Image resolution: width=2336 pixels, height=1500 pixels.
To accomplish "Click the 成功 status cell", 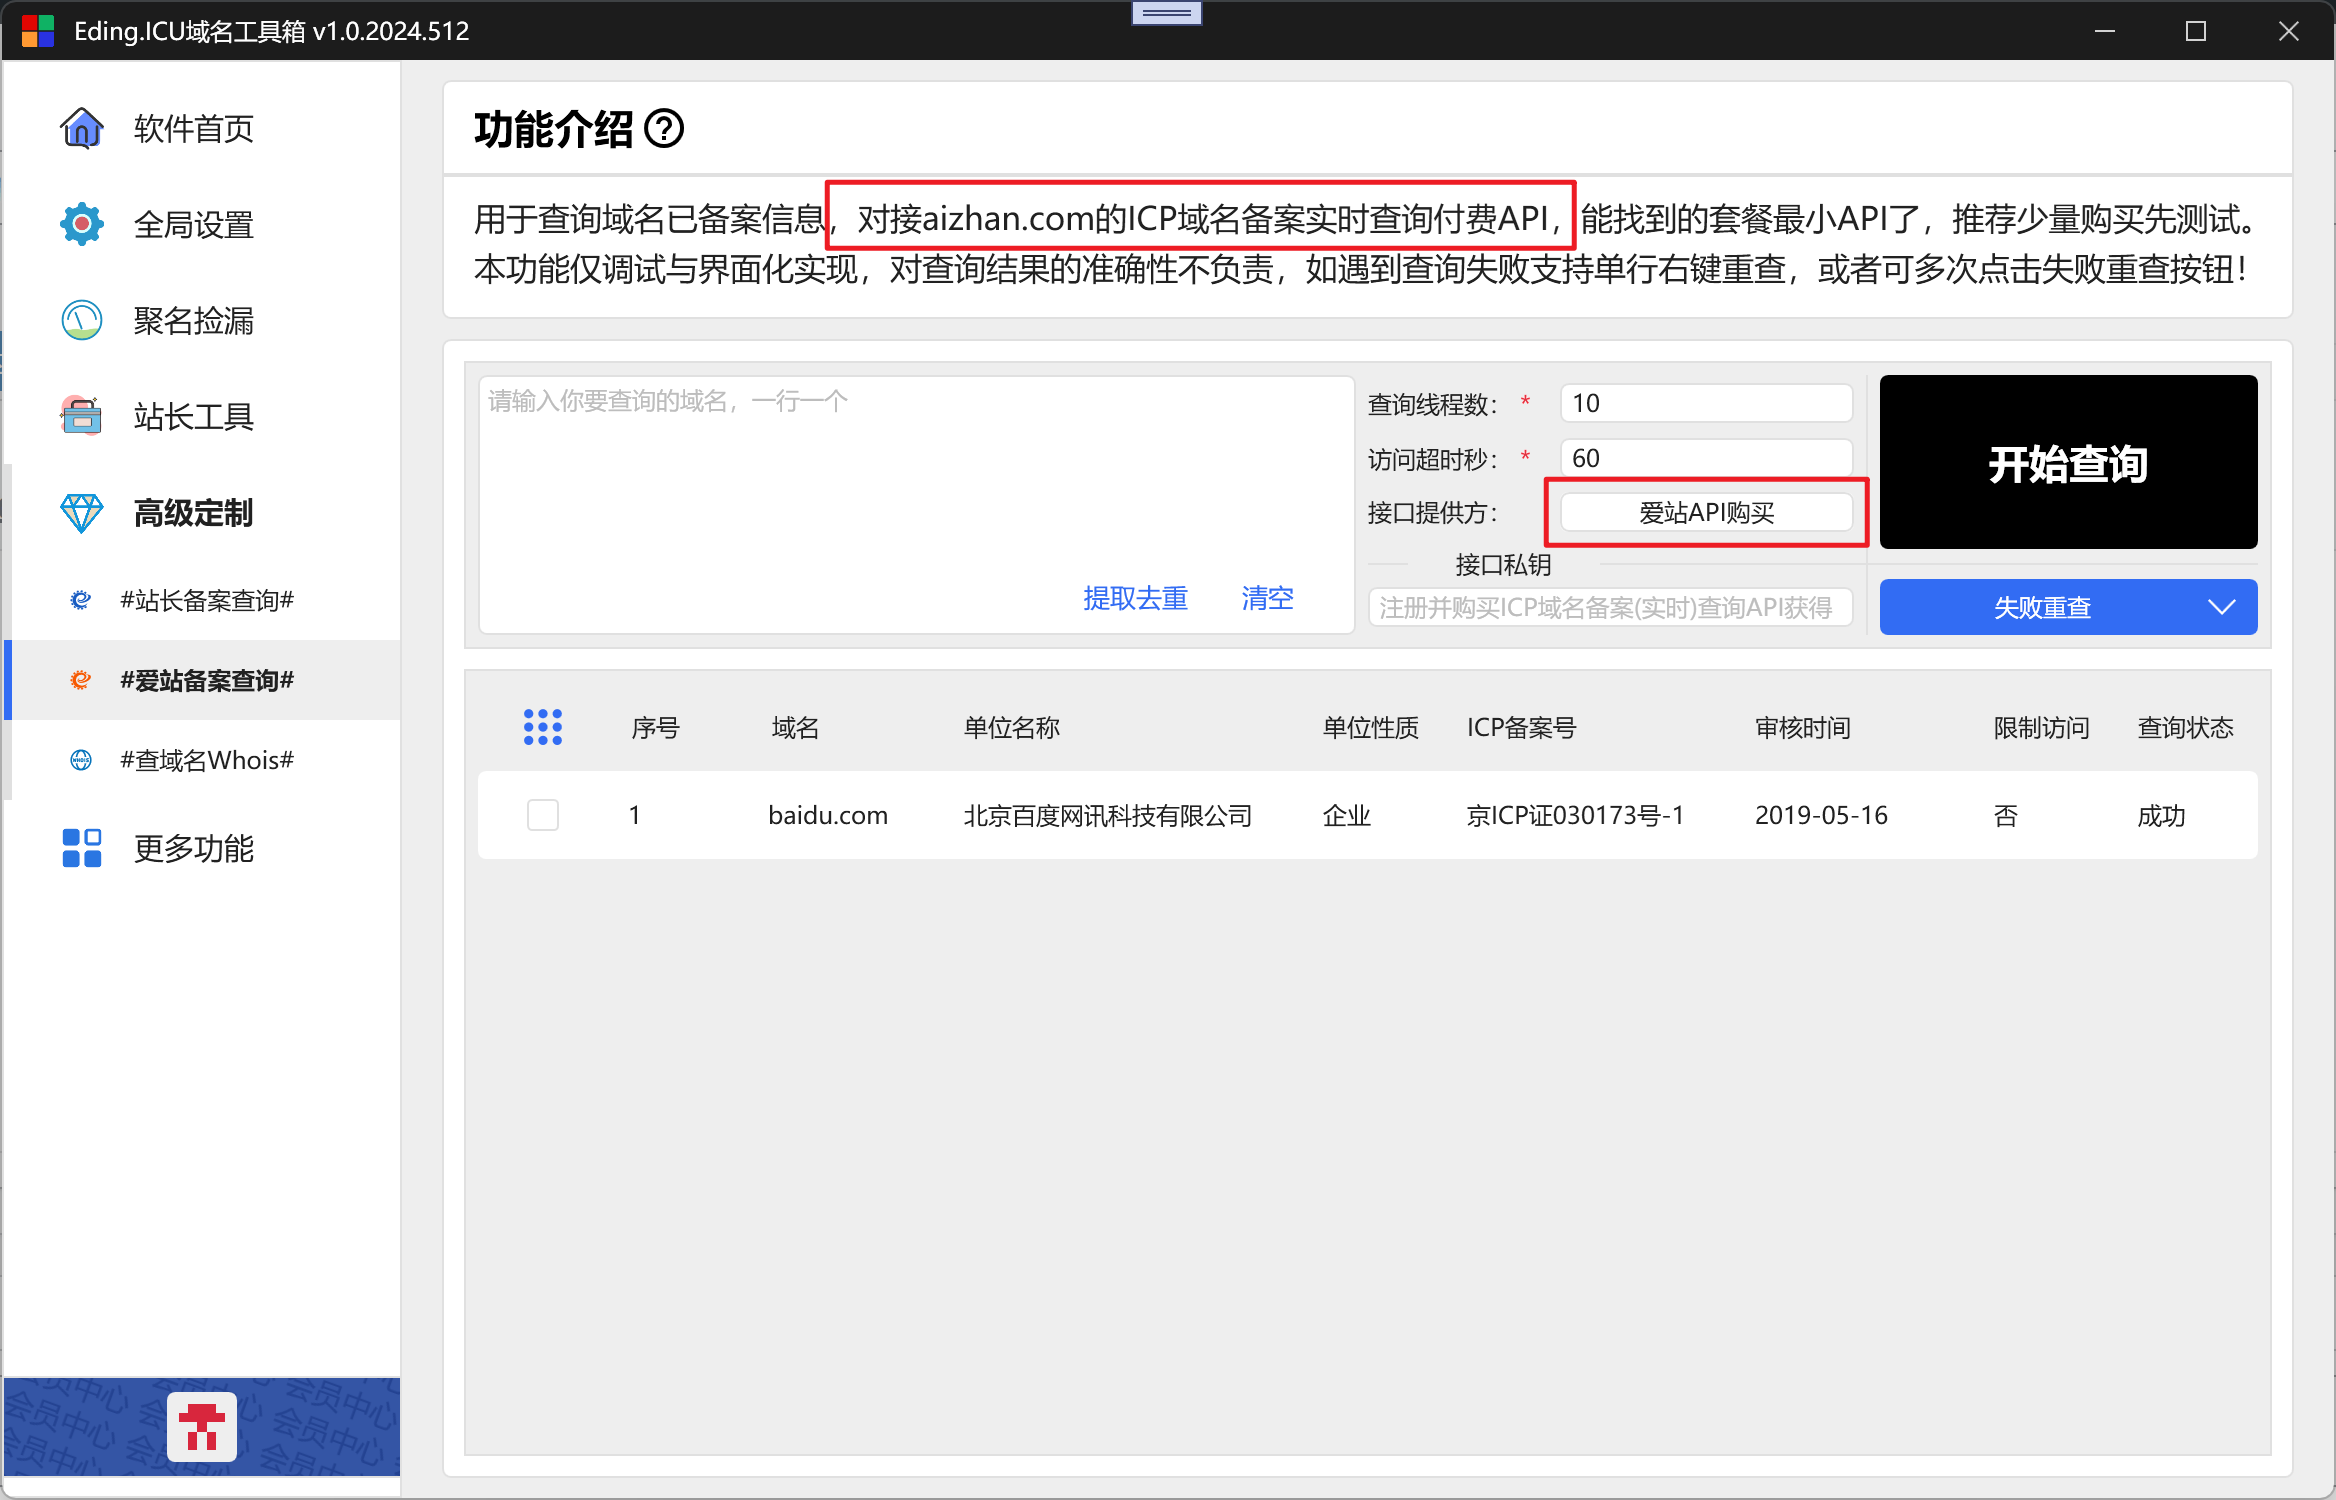I will click(x=2161, y=815).
